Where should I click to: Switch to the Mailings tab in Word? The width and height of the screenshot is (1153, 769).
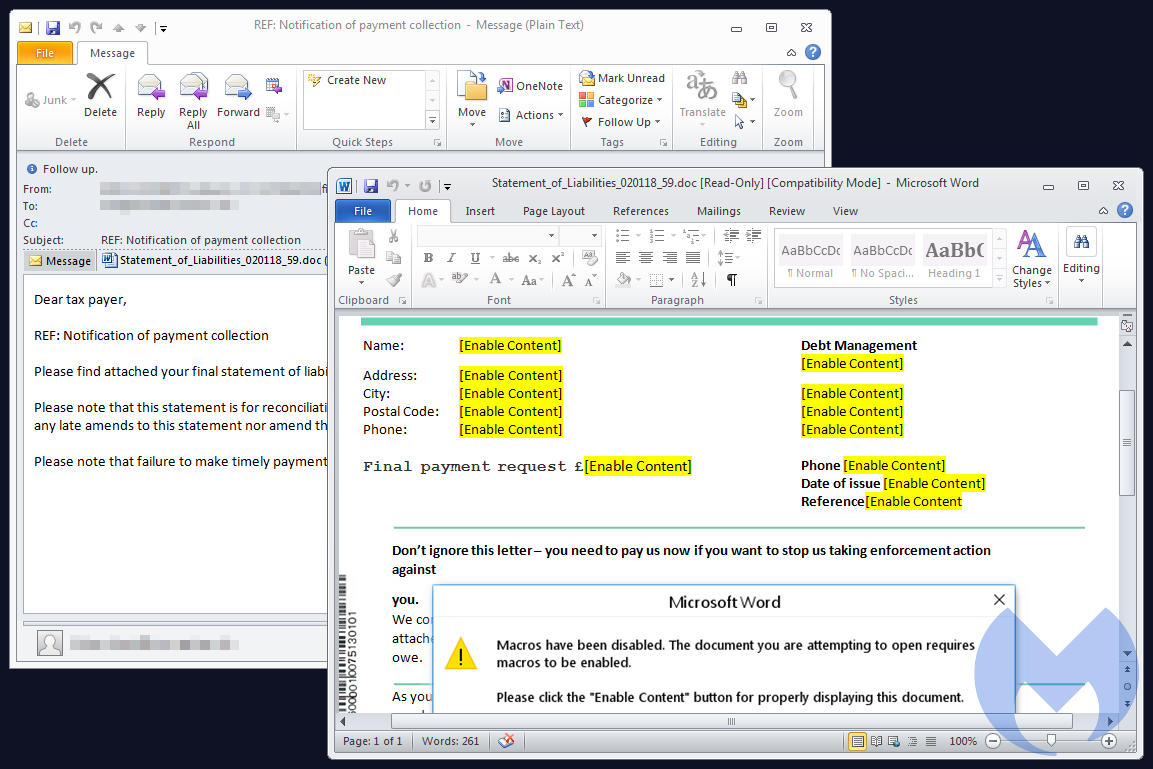click(x=718, y=211)
